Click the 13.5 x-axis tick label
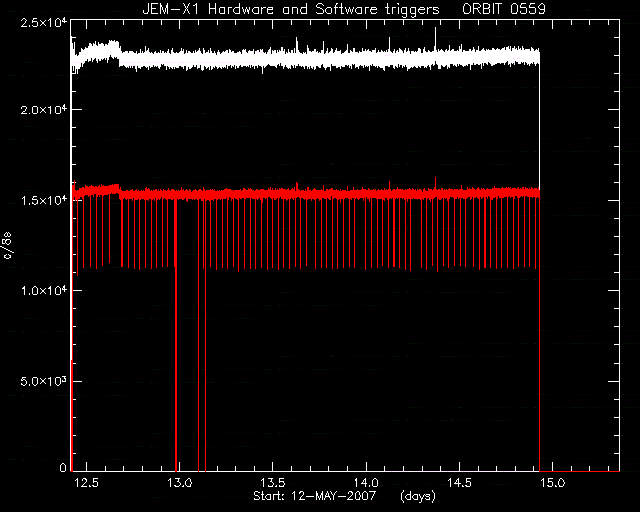The height and width of the screenshot is (512, 640). point(273,483)
